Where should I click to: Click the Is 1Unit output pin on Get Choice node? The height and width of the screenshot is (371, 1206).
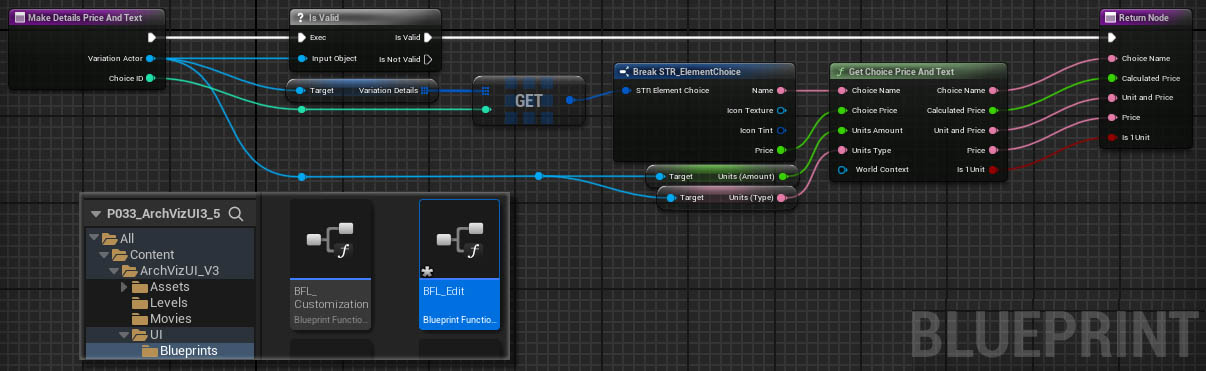[x=994, y=169]
